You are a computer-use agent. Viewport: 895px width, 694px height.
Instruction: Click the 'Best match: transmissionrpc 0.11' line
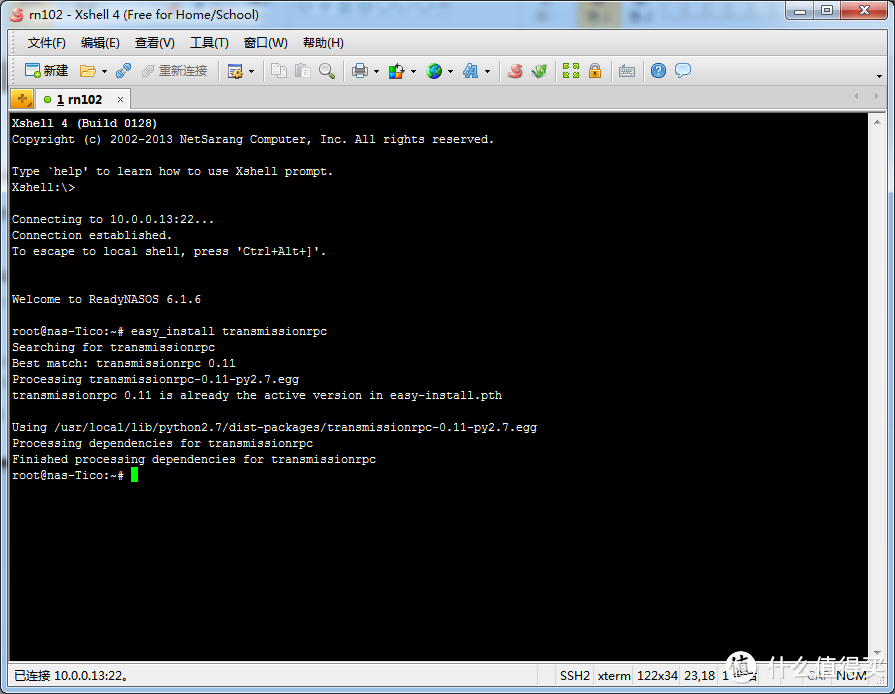point(123,363)
